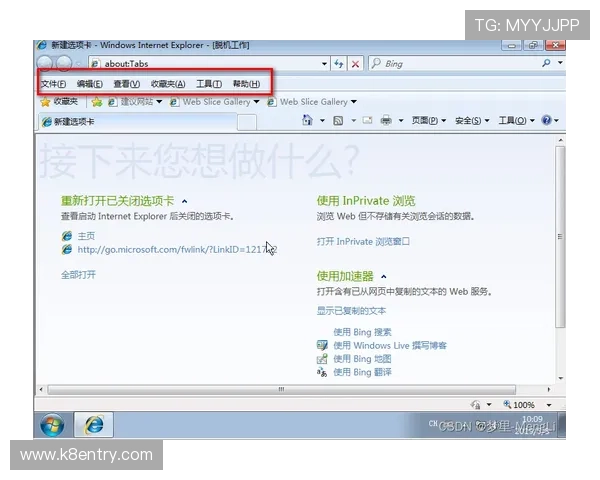This screenshot has height=480, width=600.
Task: Open the Print dropdown arrow
Action: (x=401, y=121)
